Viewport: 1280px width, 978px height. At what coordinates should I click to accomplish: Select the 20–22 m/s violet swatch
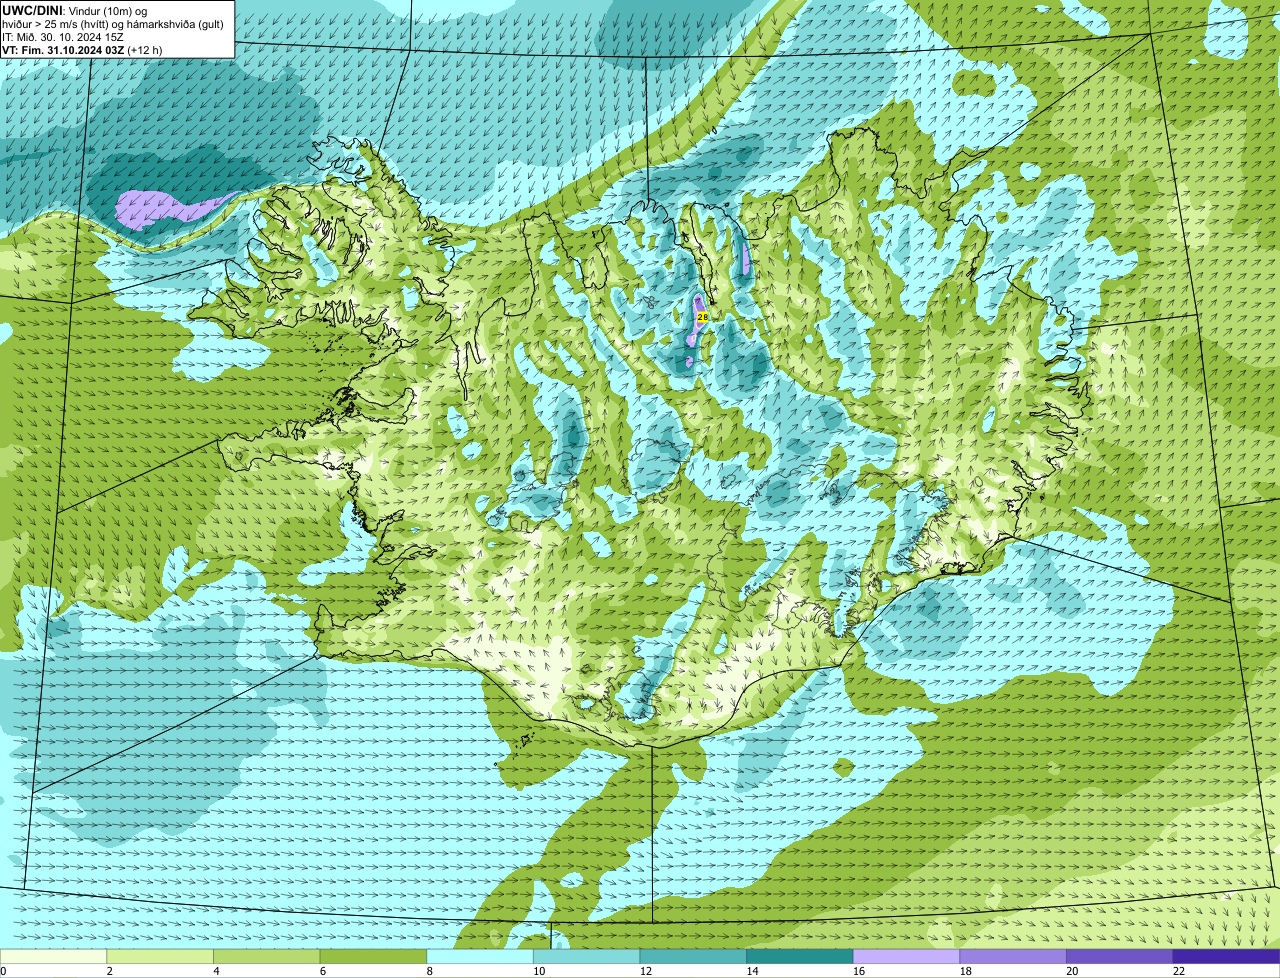click(x=1120, y=957)
